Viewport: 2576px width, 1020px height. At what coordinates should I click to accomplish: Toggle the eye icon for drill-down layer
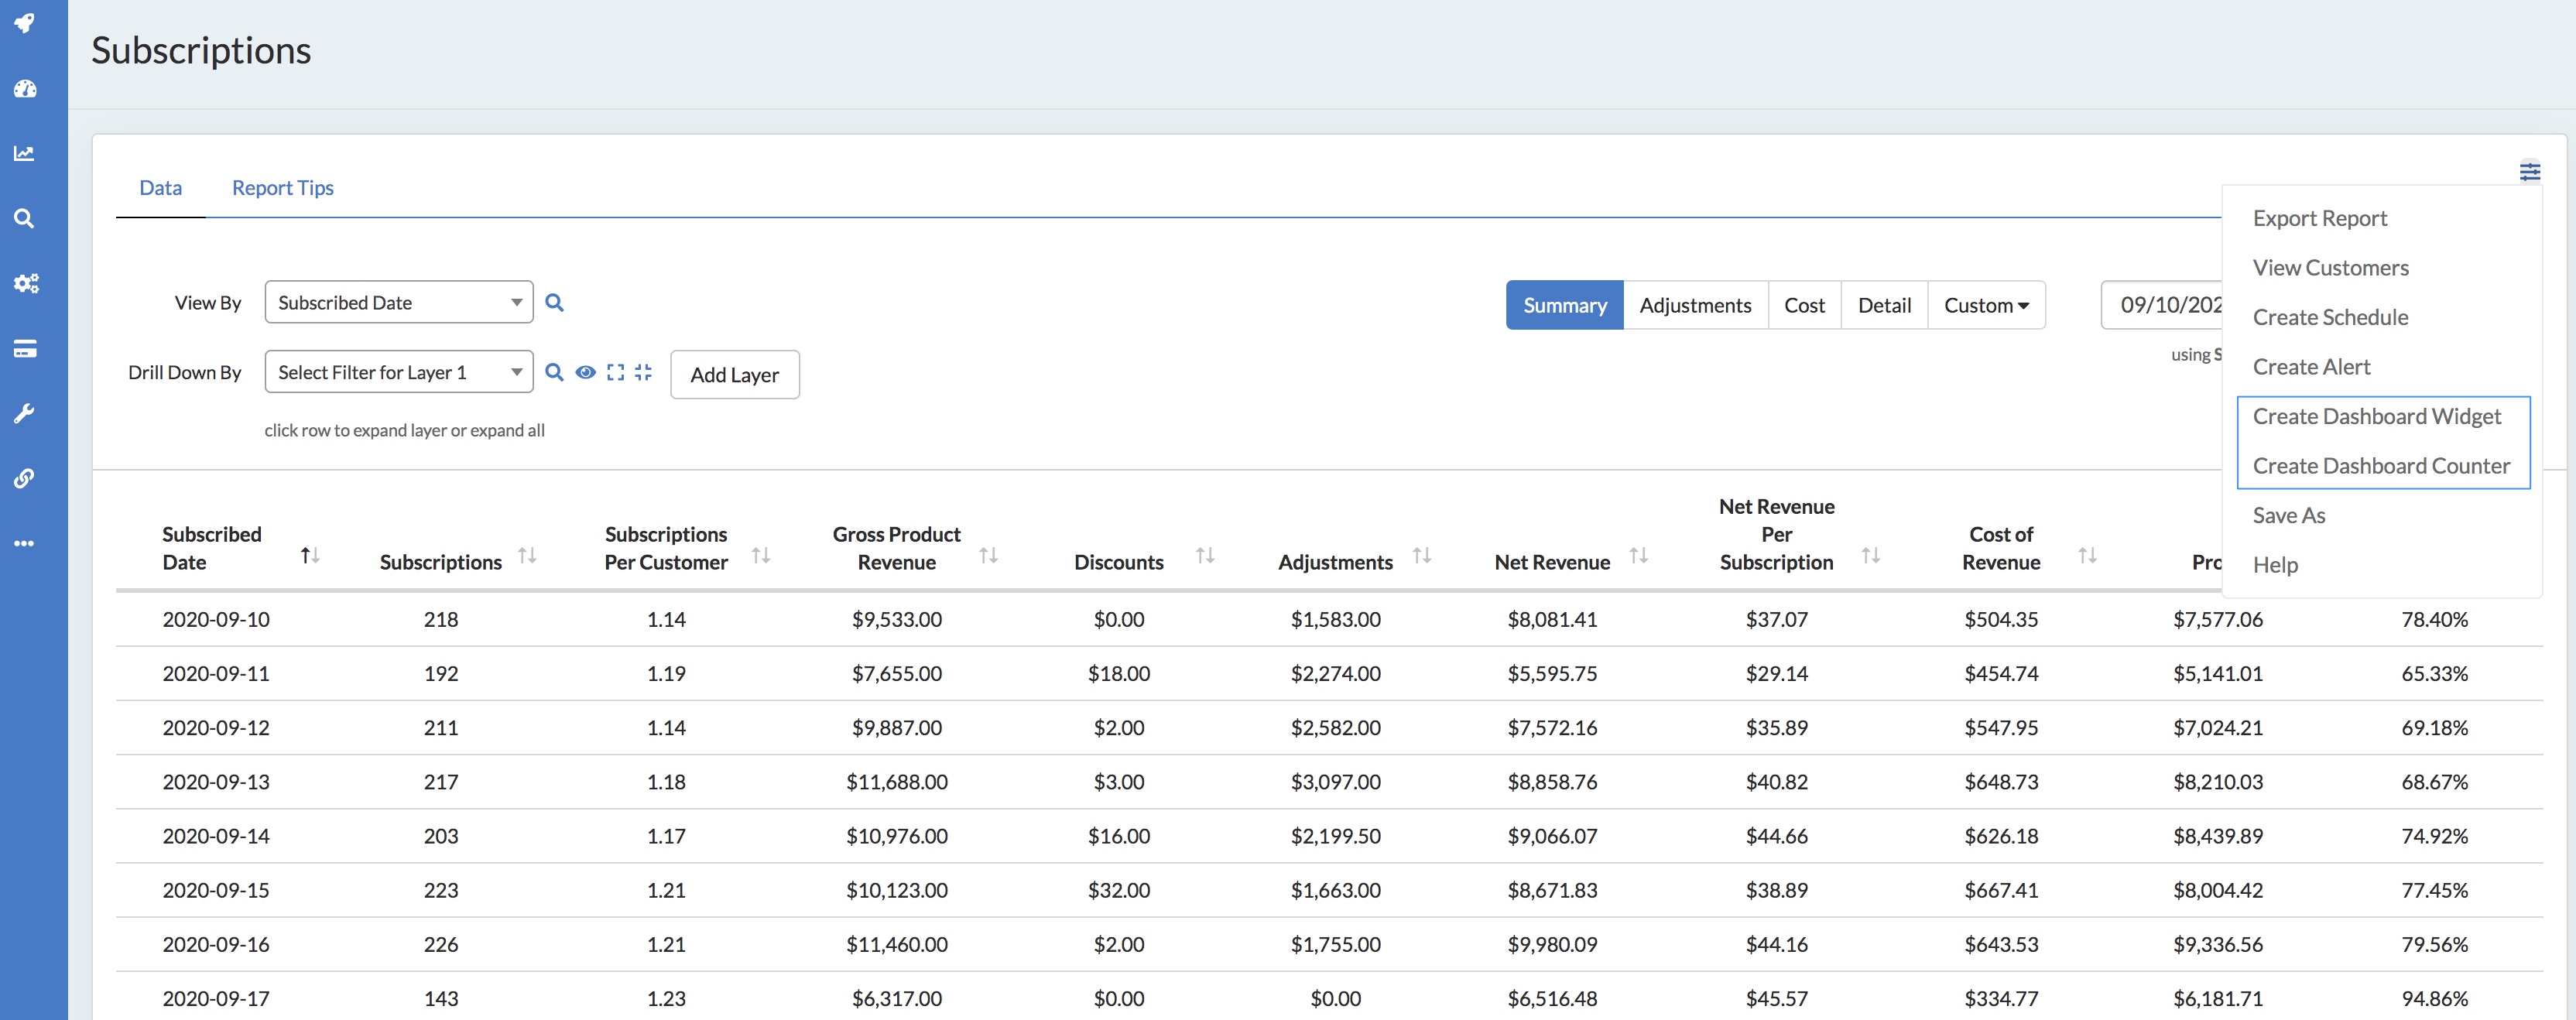click(585, 372)
